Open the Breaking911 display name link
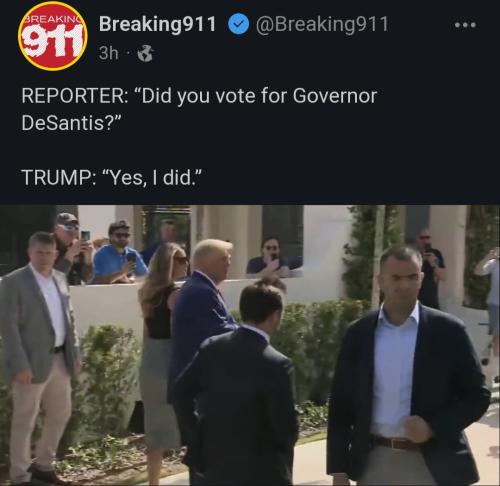 click(157, 24)
